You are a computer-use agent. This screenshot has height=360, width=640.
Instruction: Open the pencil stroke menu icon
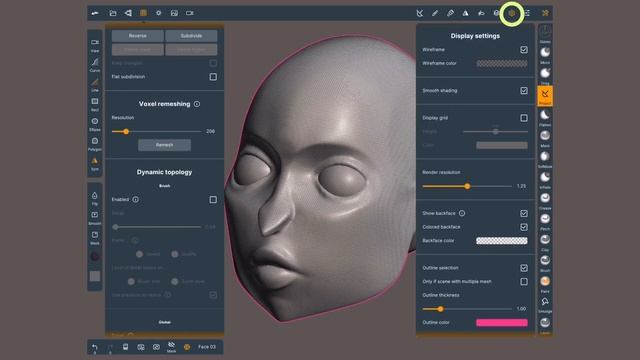[435, 13]
